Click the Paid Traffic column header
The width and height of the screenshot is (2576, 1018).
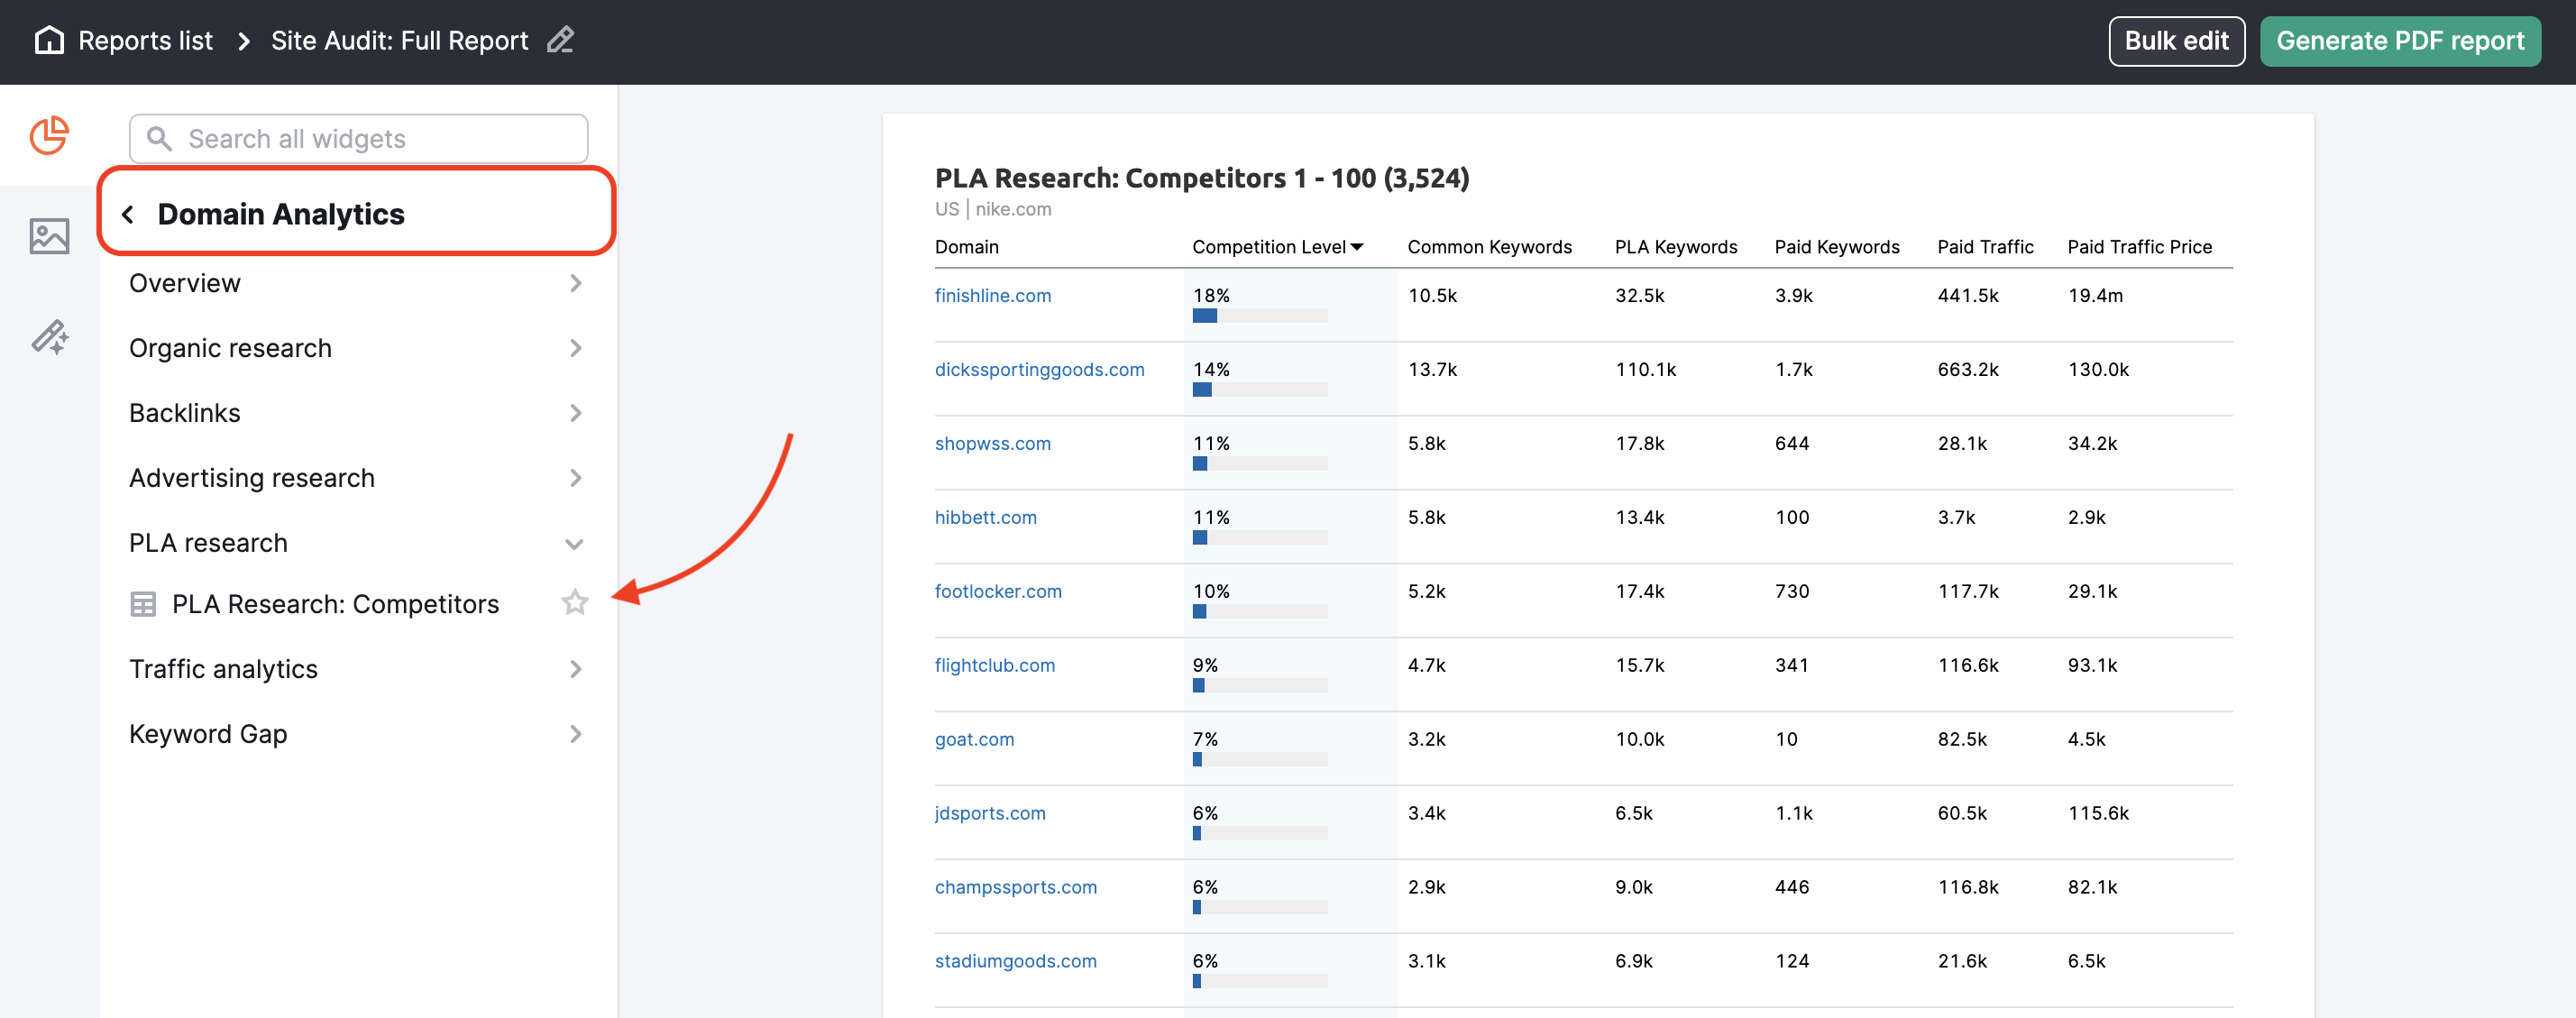(x=1985, y=247)
